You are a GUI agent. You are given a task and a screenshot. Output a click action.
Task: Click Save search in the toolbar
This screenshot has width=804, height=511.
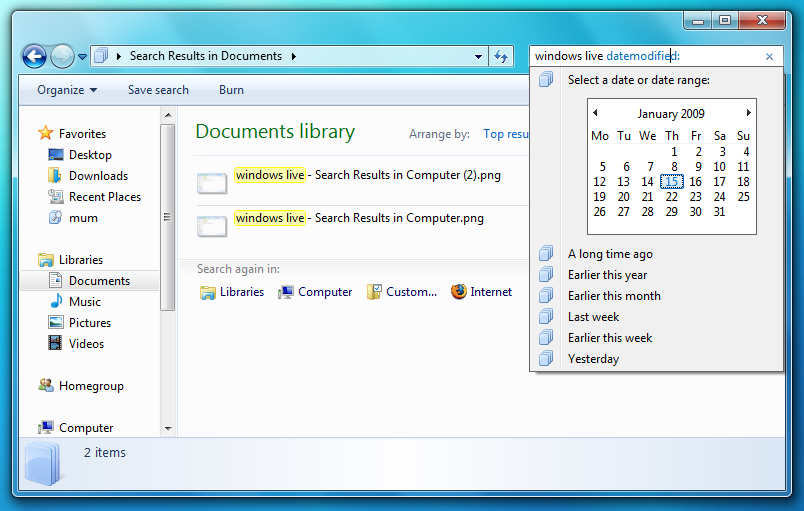tap(158, 90)
